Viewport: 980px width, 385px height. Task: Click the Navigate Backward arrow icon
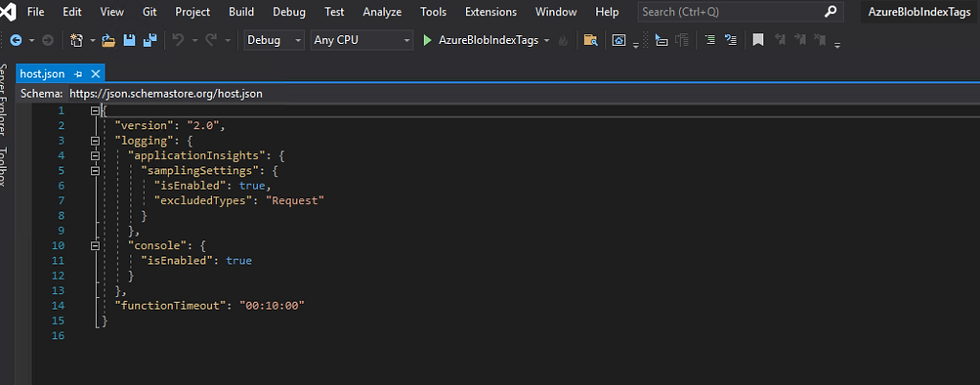pyautogui.click(x=16, y=40)
